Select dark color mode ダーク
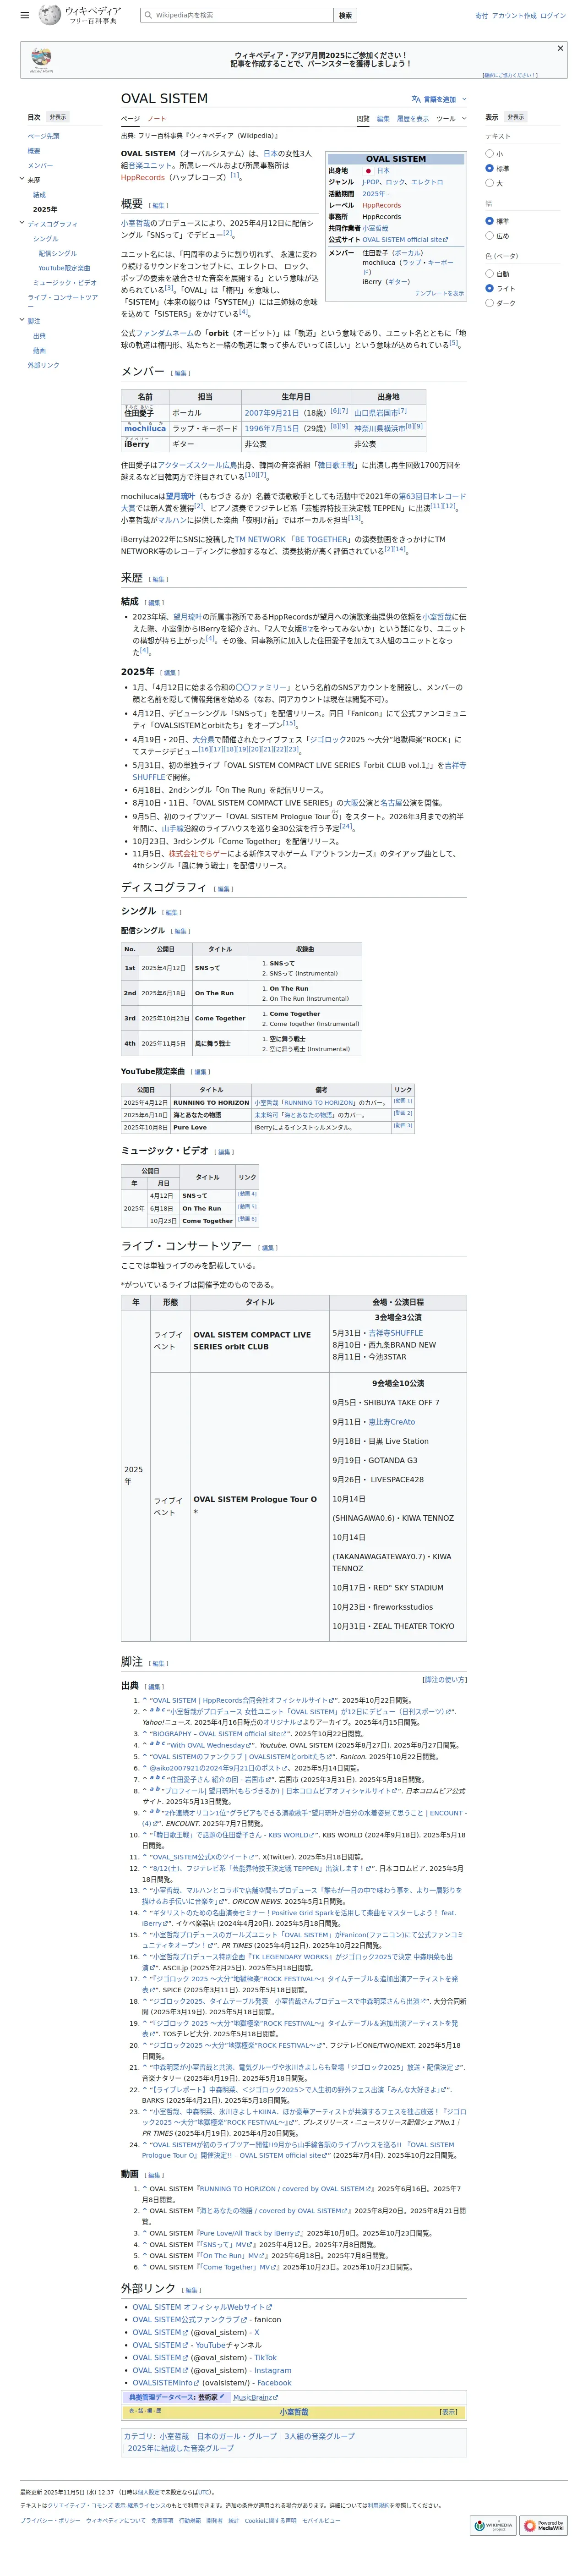The image size is (588, 2576). [489, 303]
